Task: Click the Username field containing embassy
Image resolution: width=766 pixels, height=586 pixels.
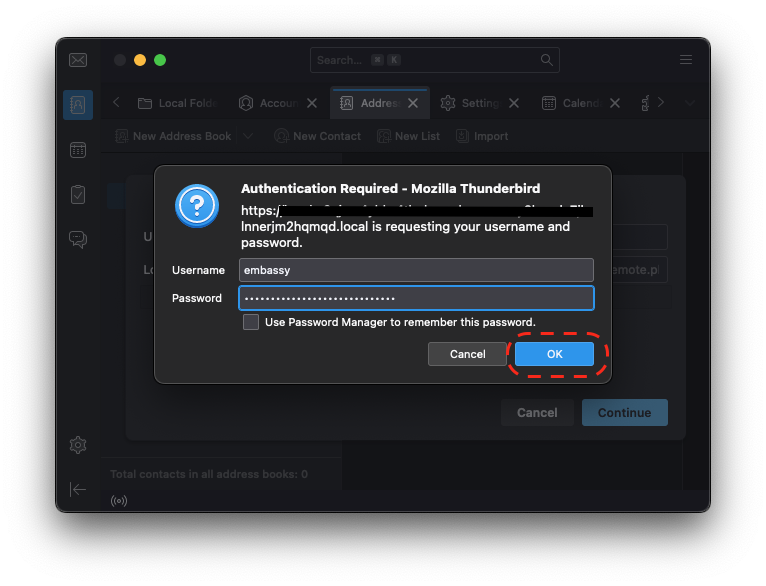Action: (x=416, y=270)
